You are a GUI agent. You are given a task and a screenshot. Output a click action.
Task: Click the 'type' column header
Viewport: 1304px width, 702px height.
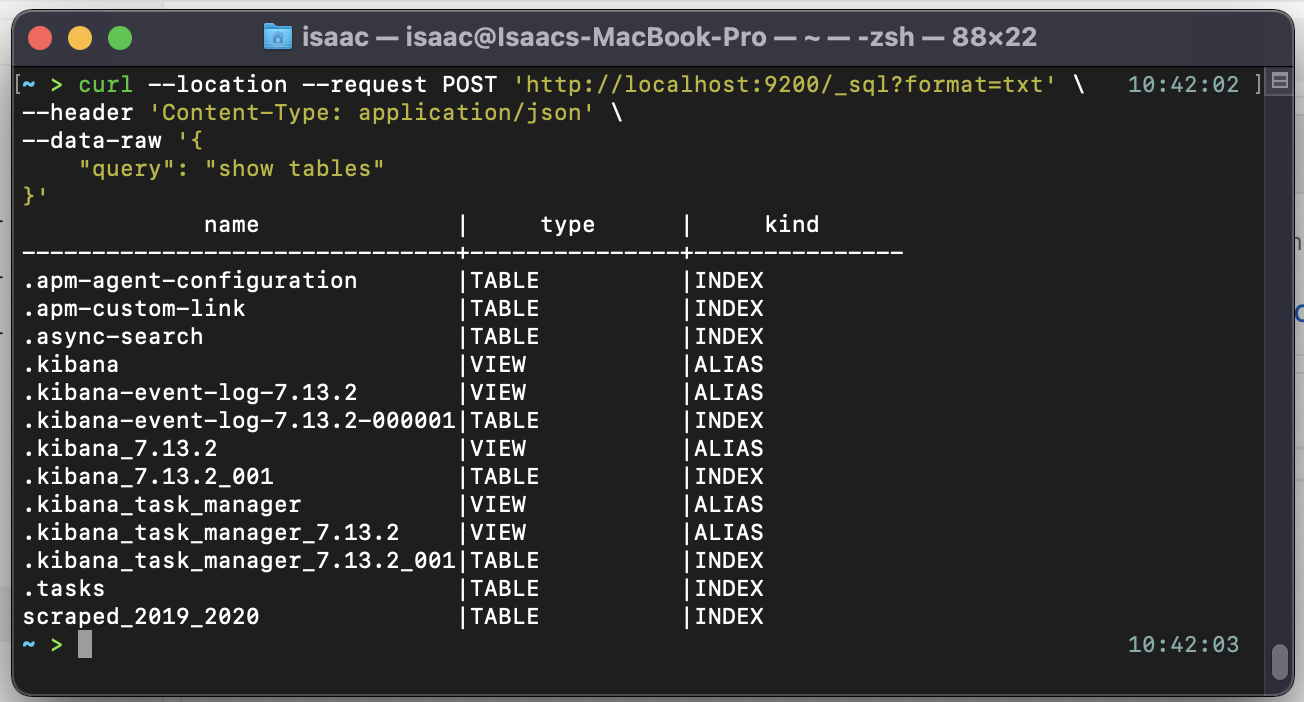(x=567, y=225)
